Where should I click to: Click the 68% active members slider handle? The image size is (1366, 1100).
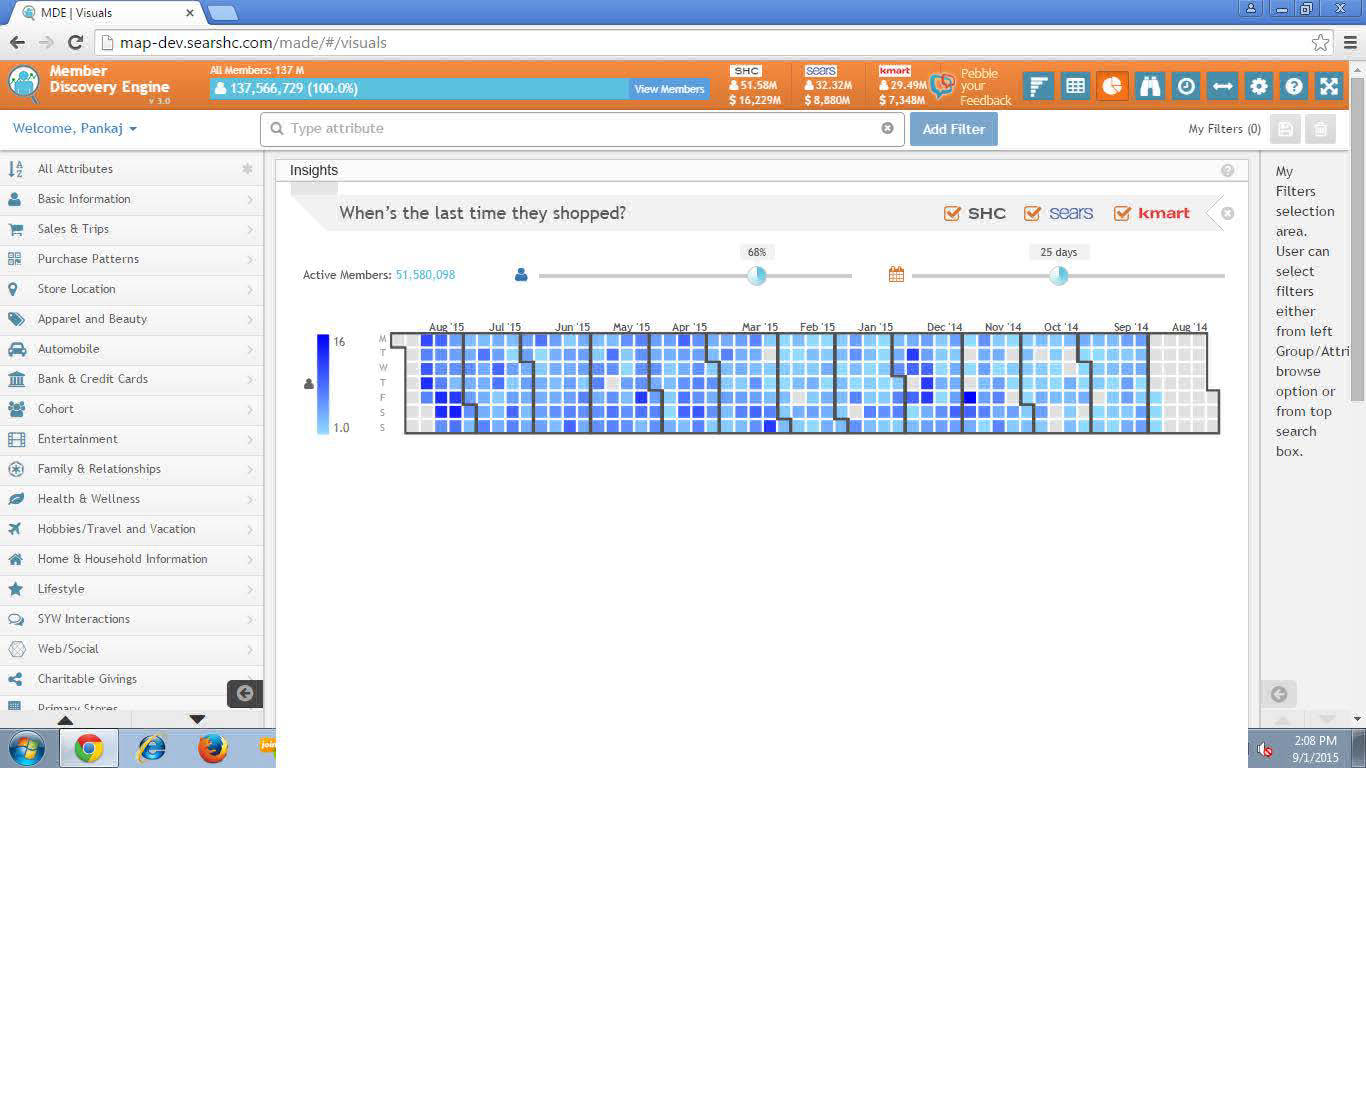[x=757, y=275]
